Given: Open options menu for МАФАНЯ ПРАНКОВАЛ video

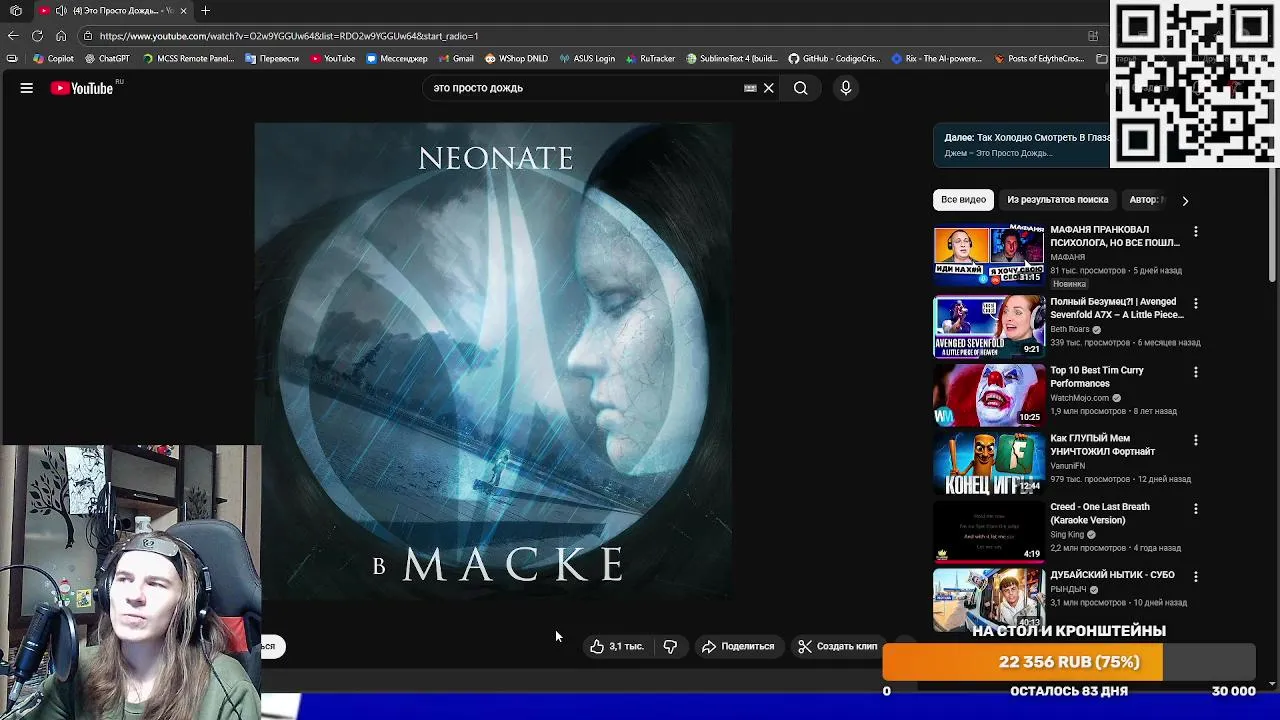Looking at the screenshot, I should pos(1195,231).
